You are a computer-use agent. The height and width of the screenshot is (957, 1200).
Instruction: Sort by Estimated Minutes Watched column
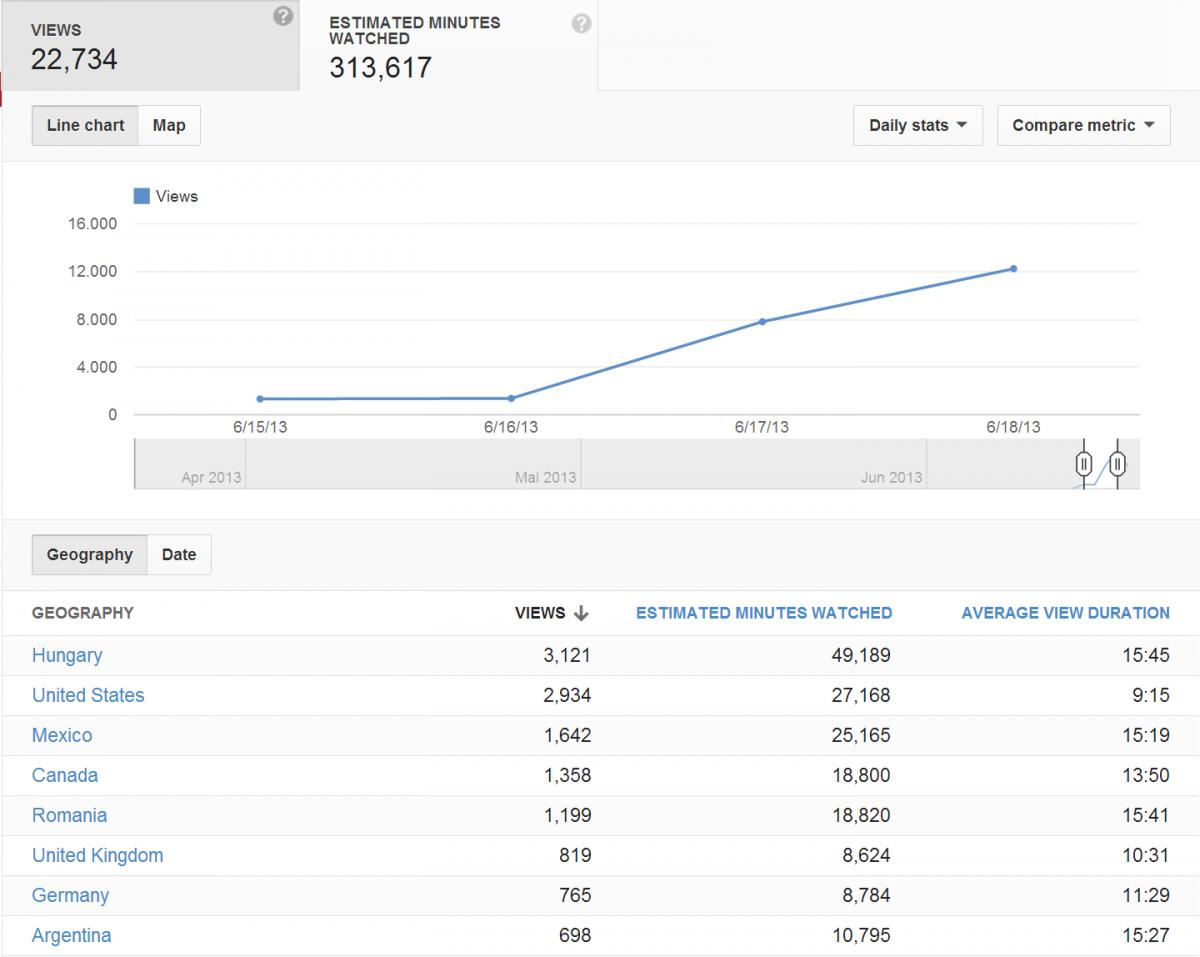click(764, 613)
